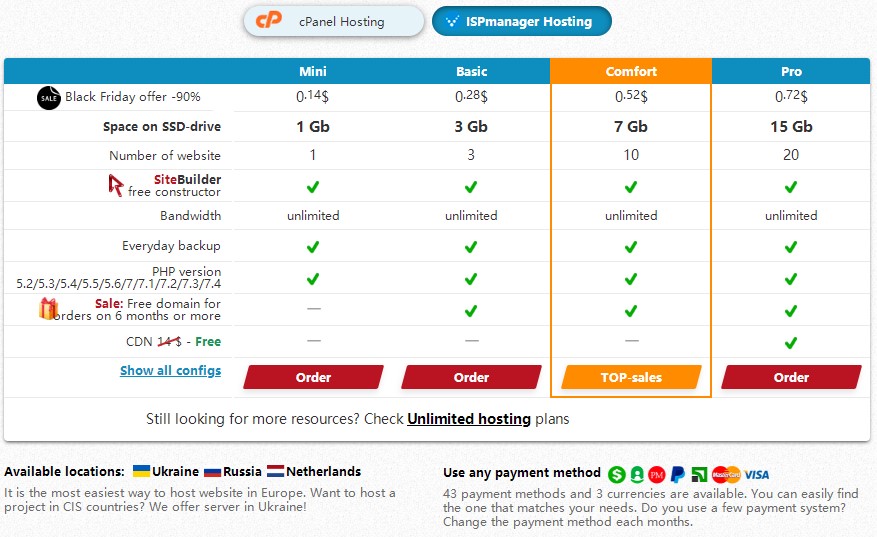
Task: Click the Pro plan CDN checkmark
Action: [x=791, y=342]
